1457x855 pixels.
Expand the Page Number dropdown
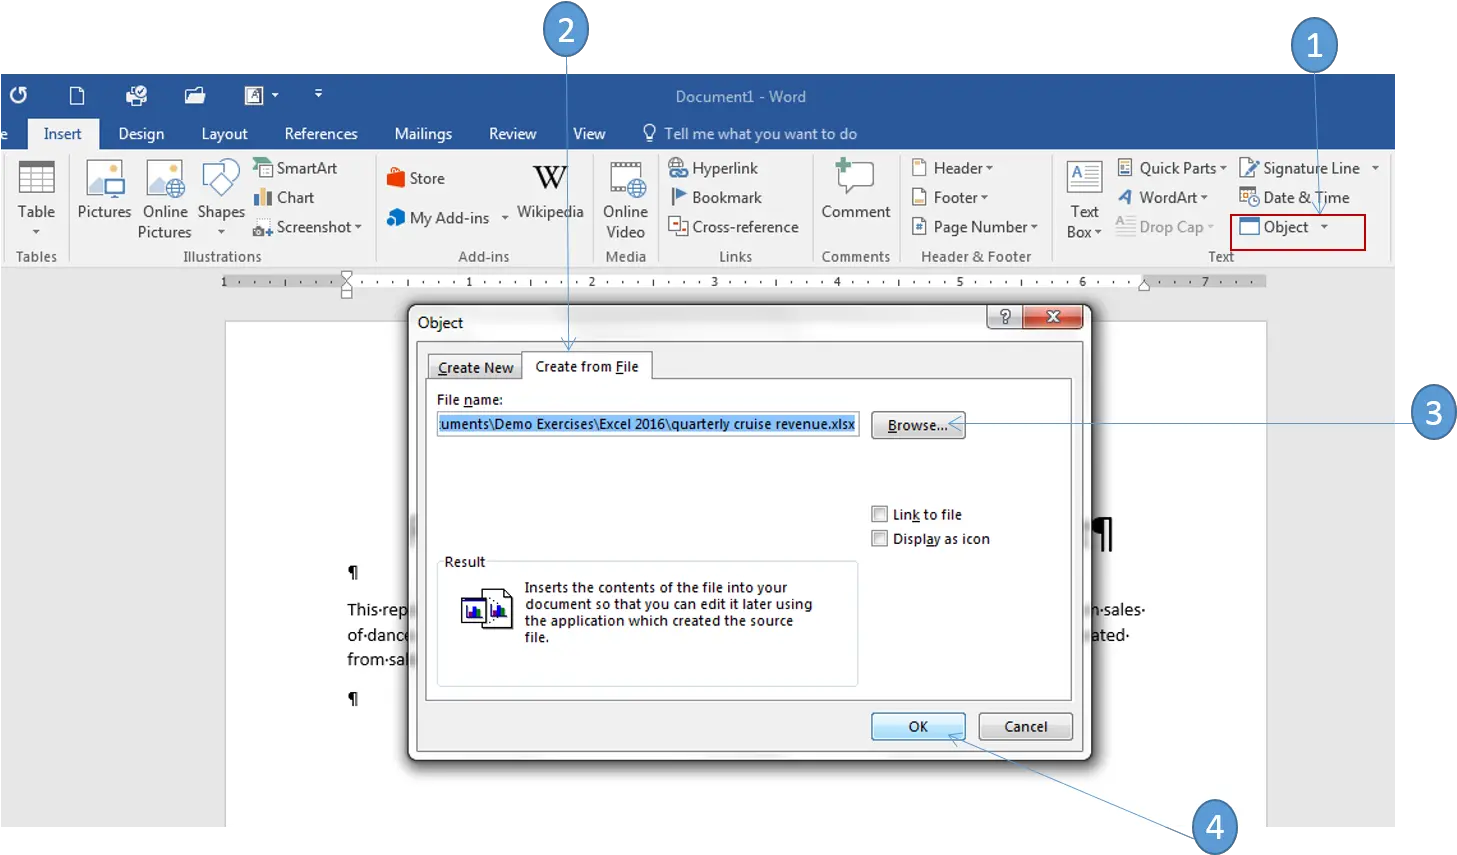pyautogui.click(x=1034, y=227)
